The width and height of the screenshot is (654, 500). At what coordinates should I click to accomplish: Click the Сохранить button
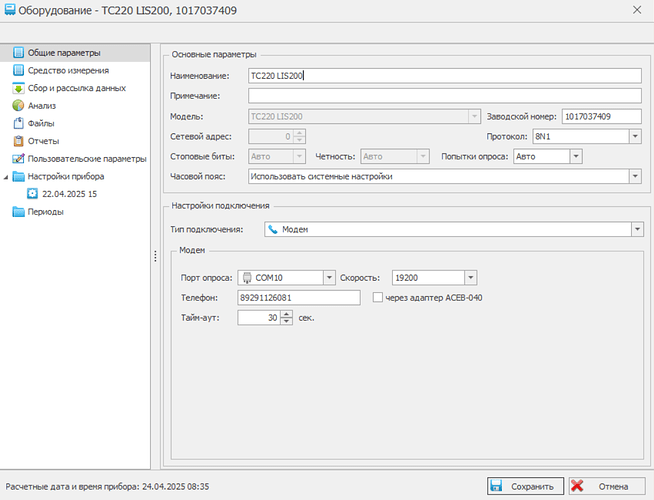525,486
